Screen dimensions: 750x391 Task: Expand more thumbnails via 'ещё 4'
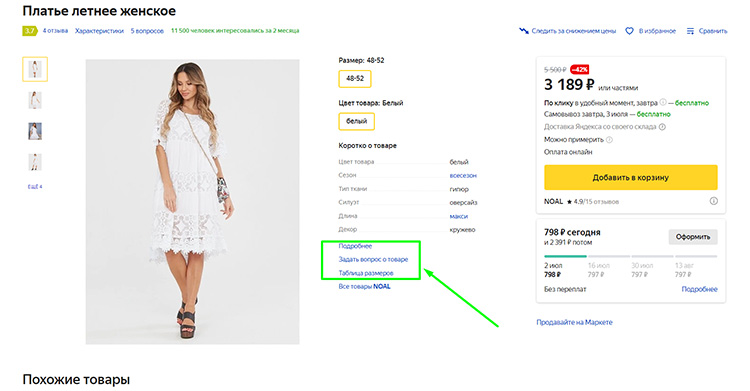click(x=35, y=187)
